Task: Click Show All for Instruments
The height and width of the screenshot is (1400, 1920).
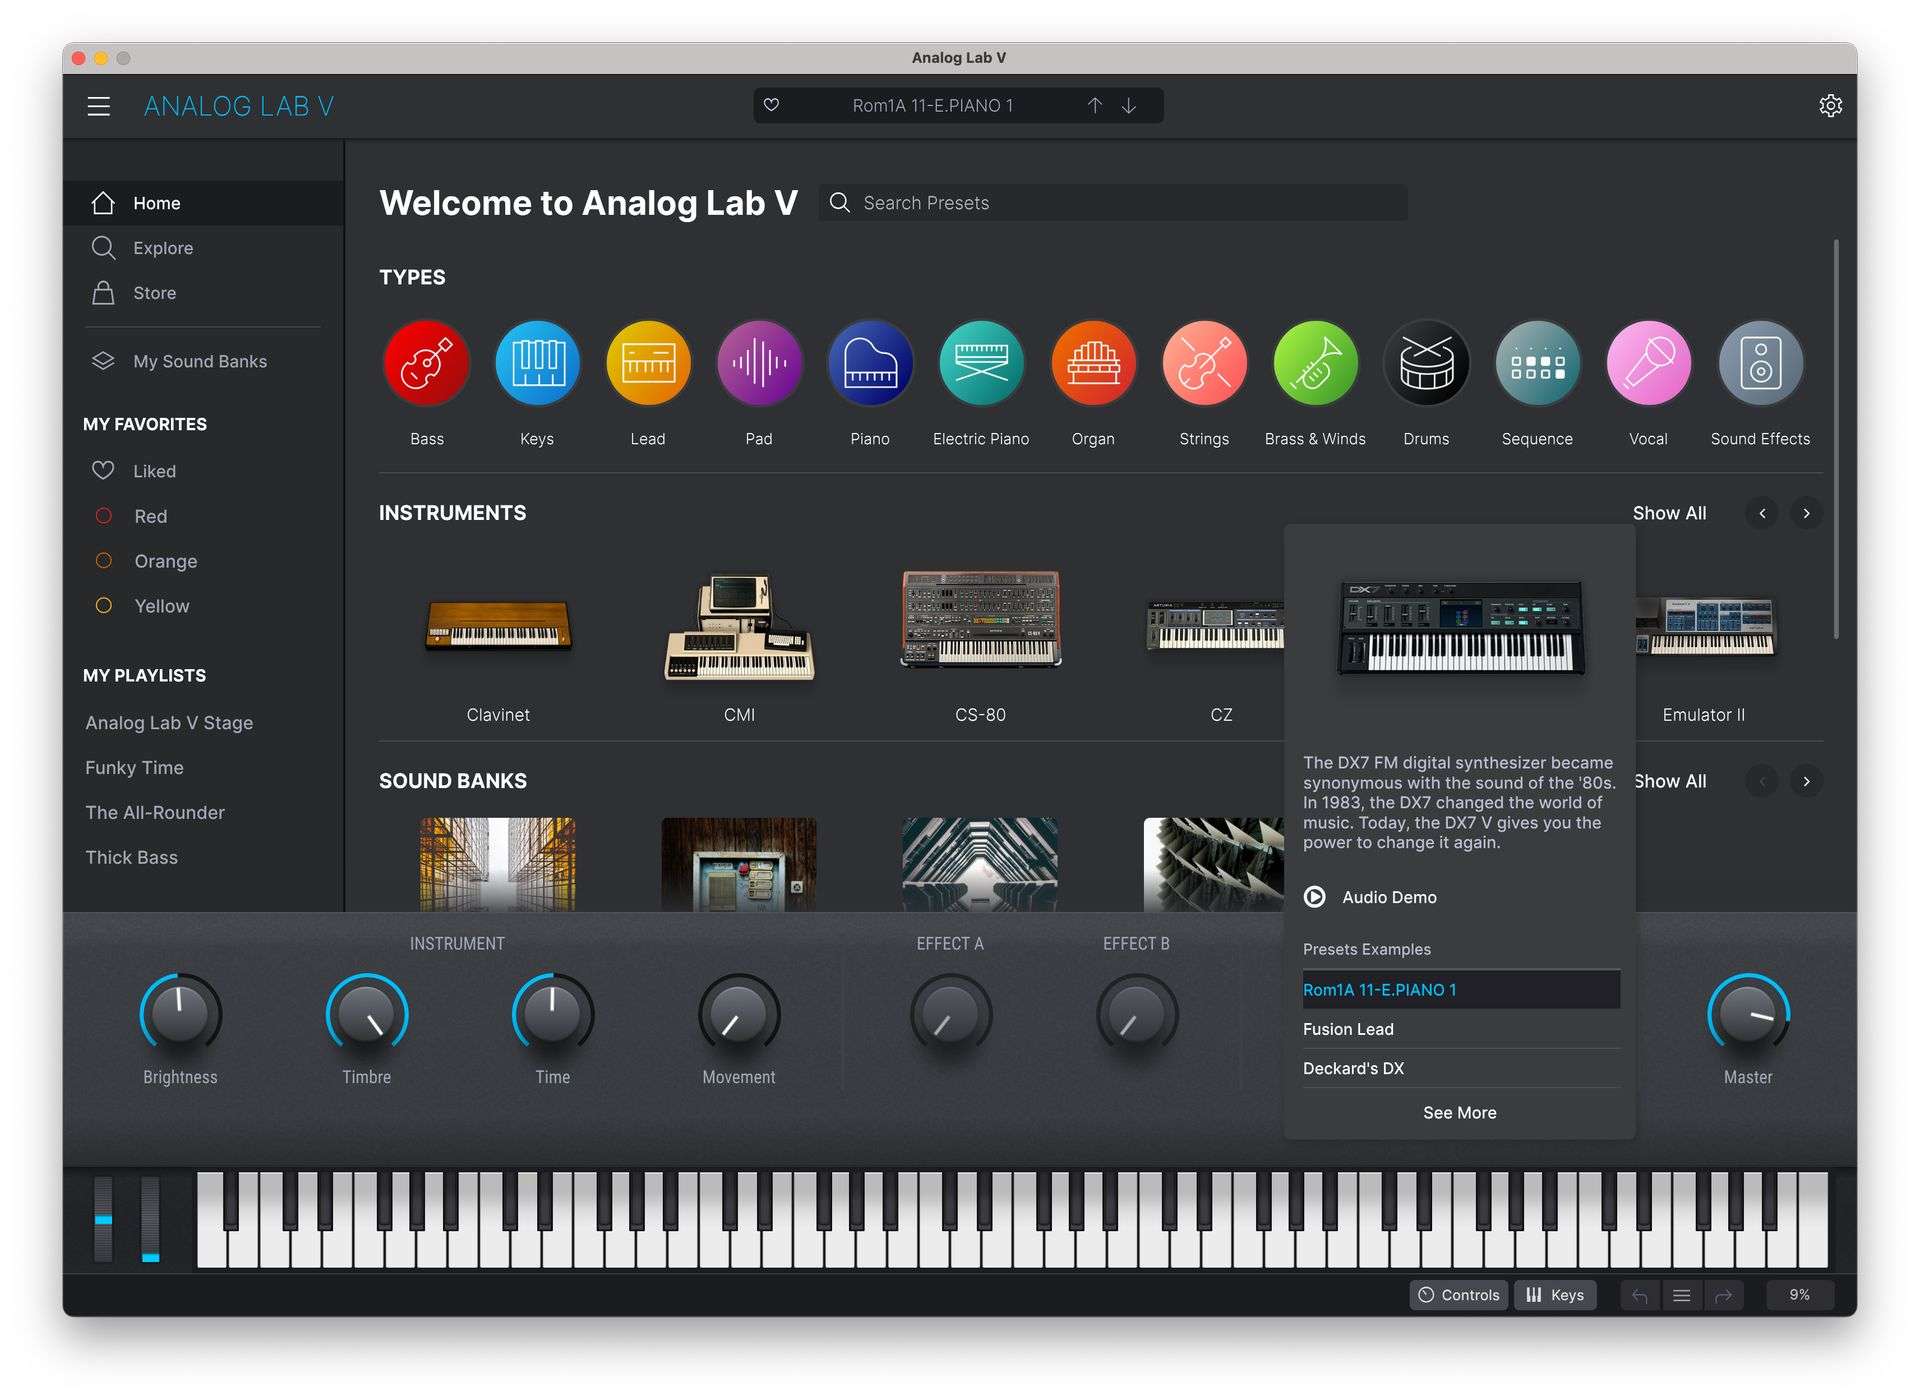Action: pyautogui.click(x=1669, y=513)
